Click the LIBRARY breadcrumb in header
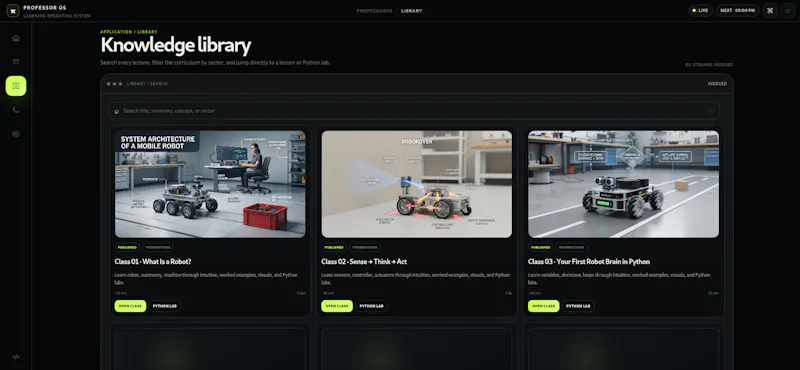 pos(412,11)
